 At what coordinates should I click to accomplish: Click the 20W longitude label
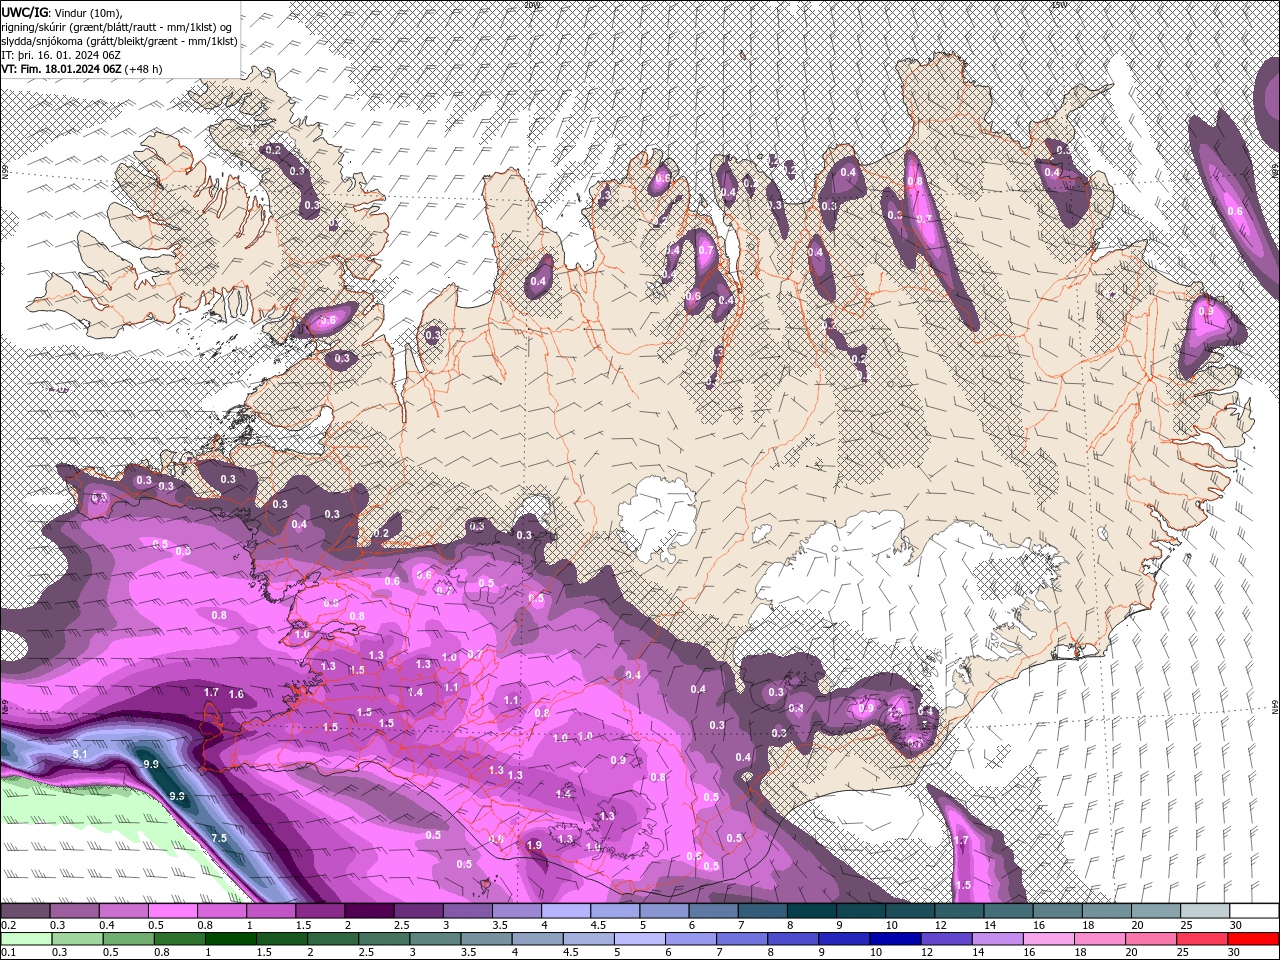point(531,4)
